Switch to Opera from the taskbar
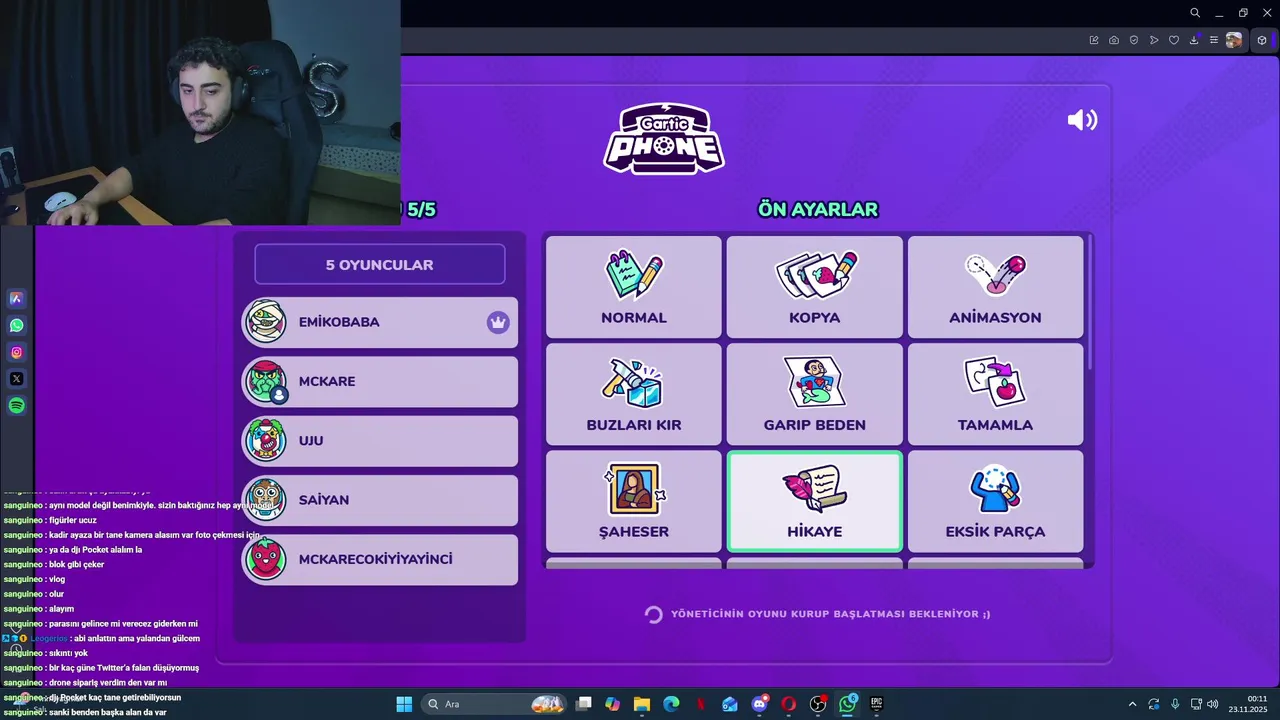The width and height of the screenshot is (1280, 720). coord(789,704)
